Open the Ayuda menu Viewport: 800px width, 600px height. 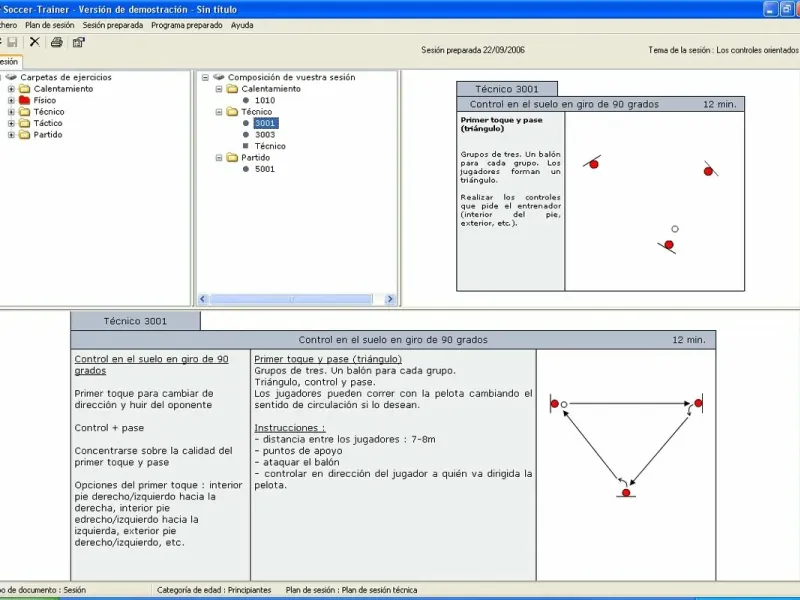242,25
